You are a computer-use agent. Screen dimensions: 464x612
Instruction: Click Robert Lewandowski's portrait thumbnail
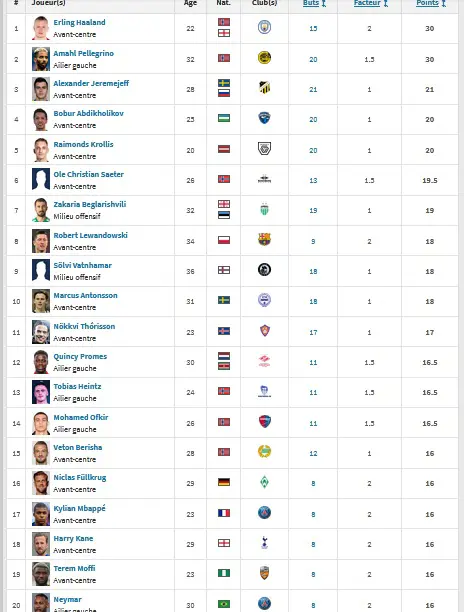tap(41, 241)
